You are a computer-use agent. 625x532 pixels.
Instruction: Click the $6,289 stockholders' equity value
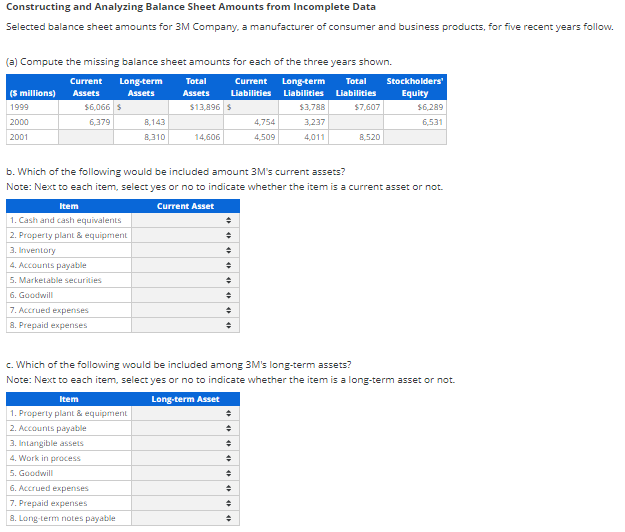[430, 107]
